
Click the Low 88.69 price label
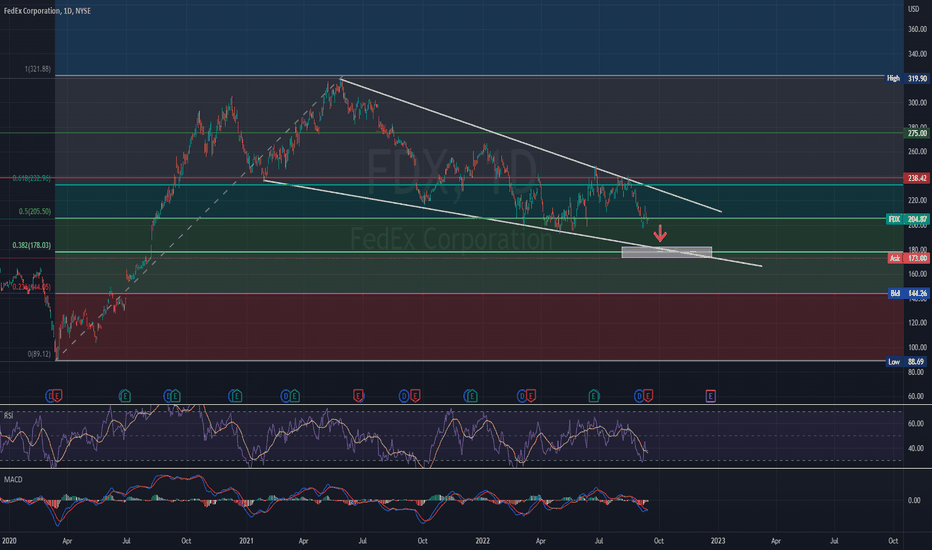tap(907, 362)
